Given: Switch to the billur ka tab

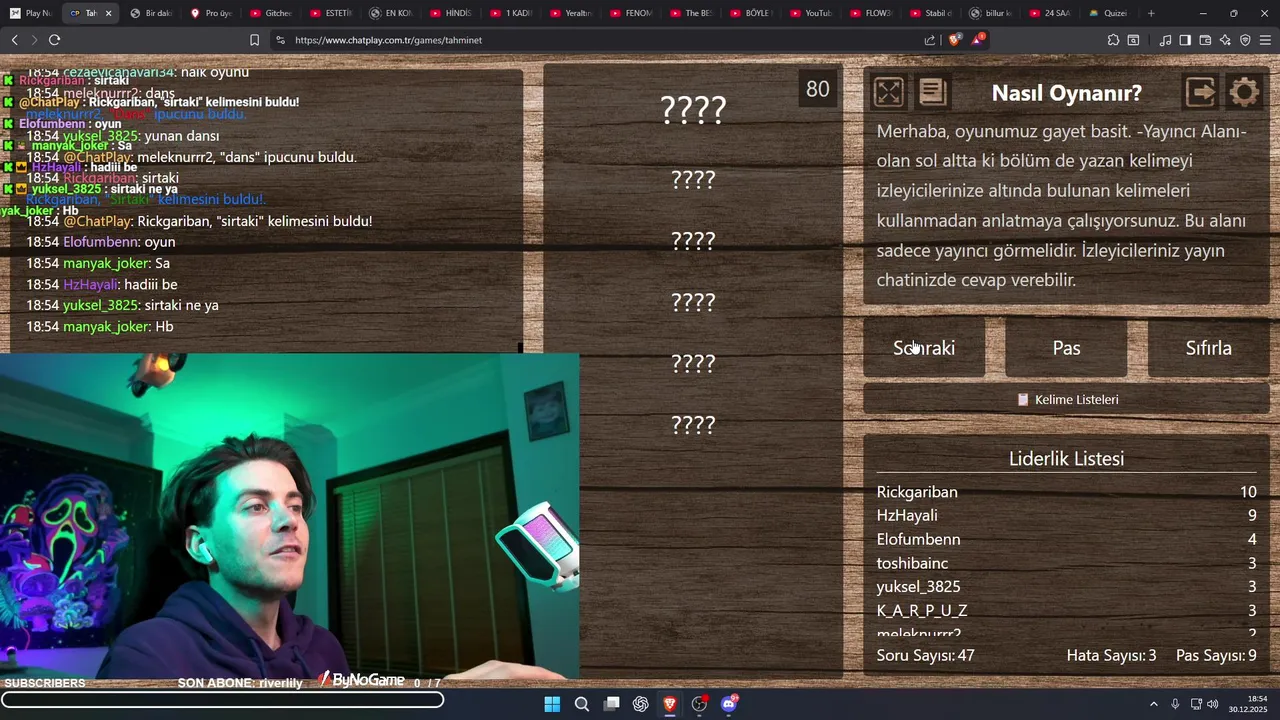Looking at the screenshot, I should click(x=990, y=13).
